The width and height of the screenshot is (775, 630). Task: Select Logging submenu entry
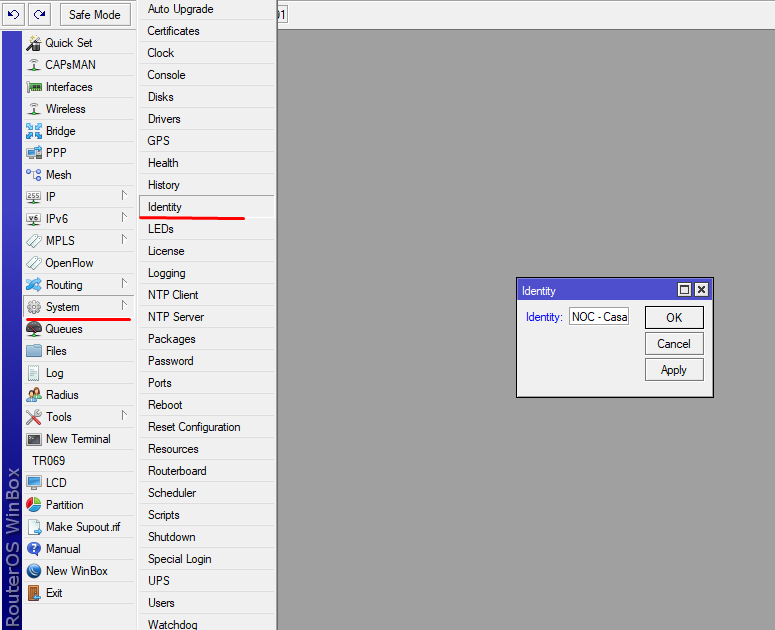coord(207,273)
